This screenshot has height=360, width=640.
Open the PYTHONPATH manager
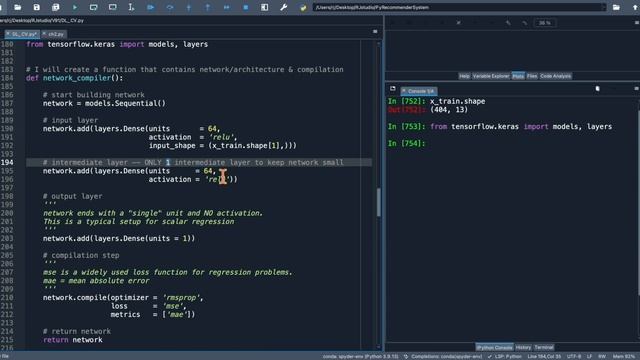[x=303, y=7]
